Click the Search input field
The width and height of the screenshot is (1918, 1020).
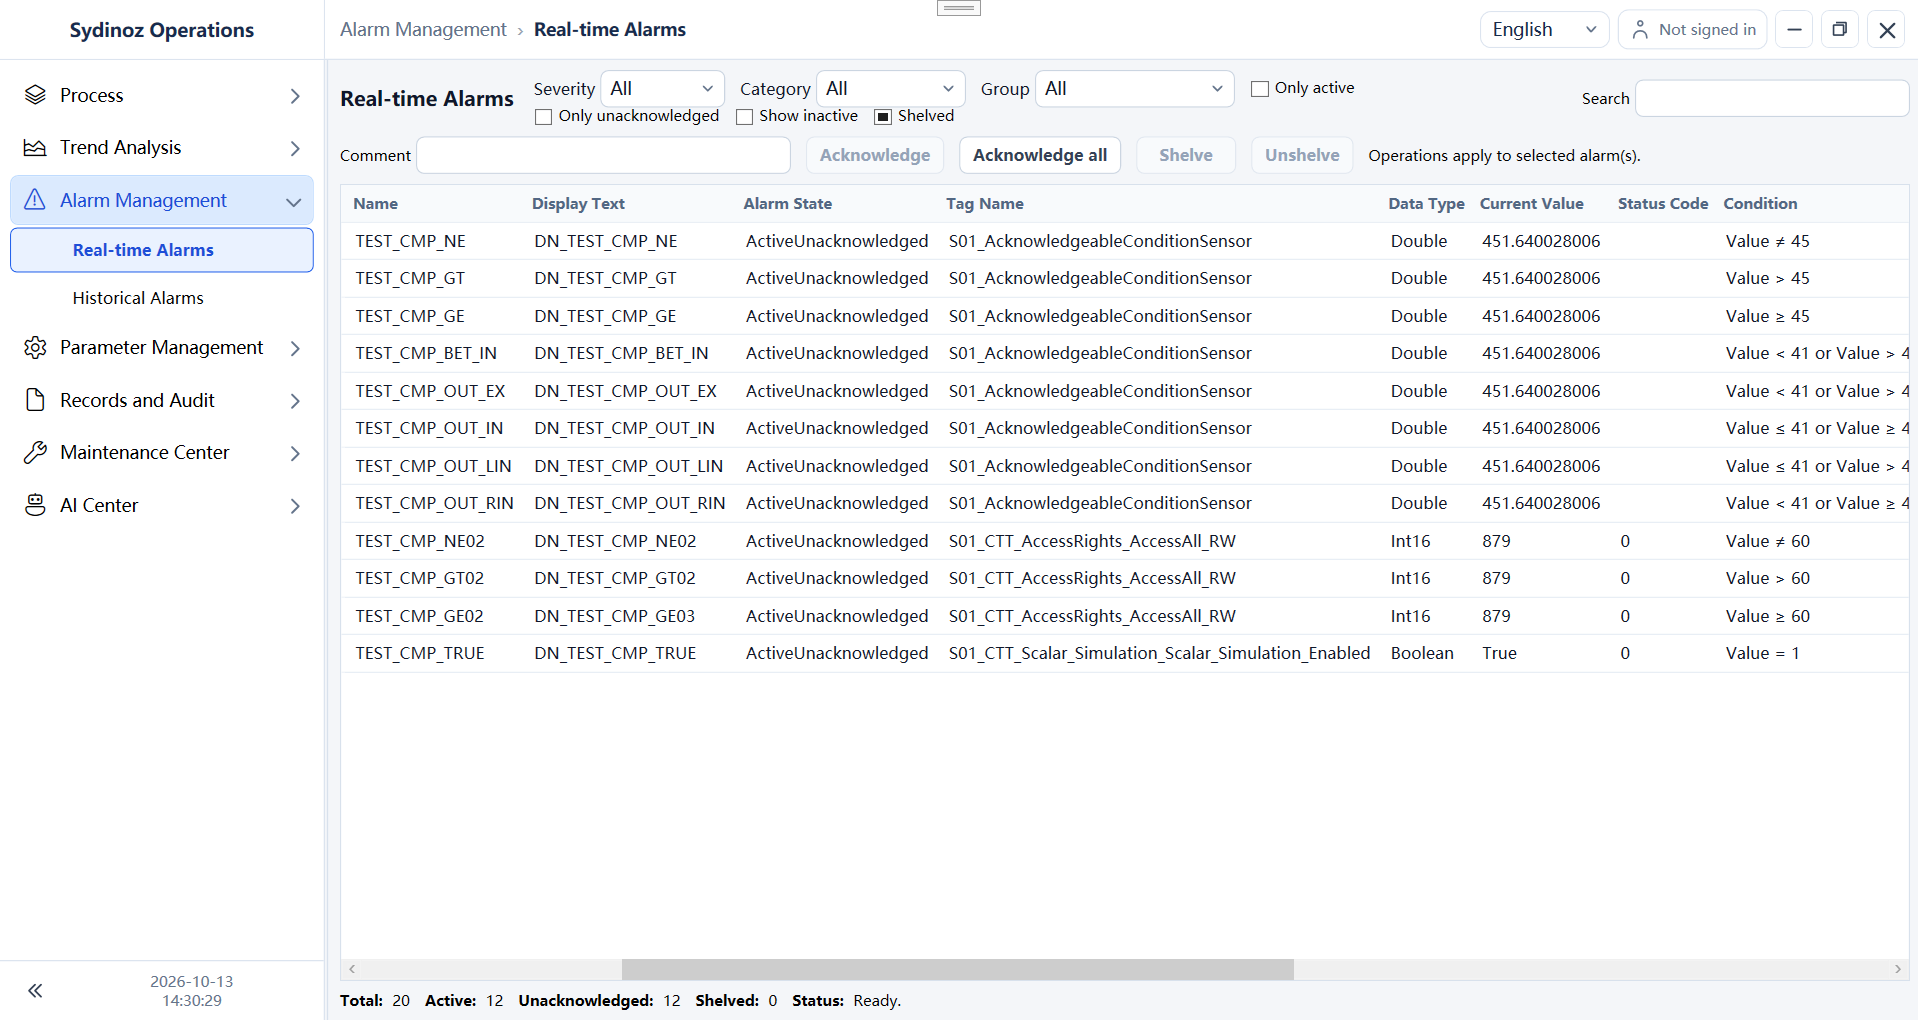point(1772,98)
